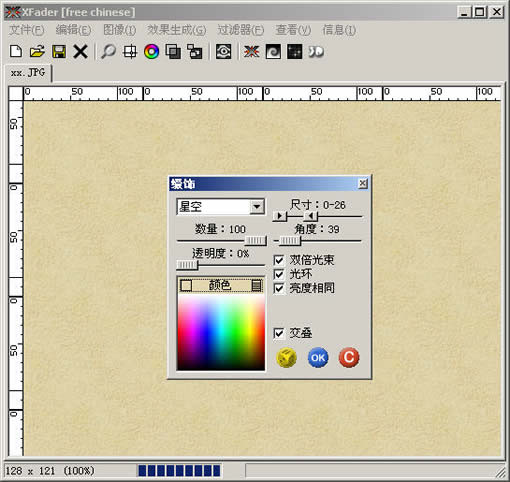This screenshot has width=510, height=482.
Task: Click the spiral swirl effect icon
Action: (x=273, y=52)
